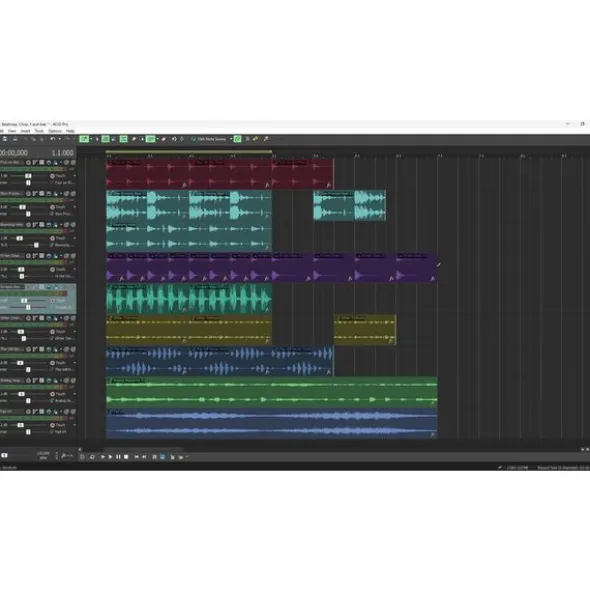Click the pencil envelope tool icon
The width and height of the screenshot is (590, 591).
pyautogui.click(x=133, y=139)
